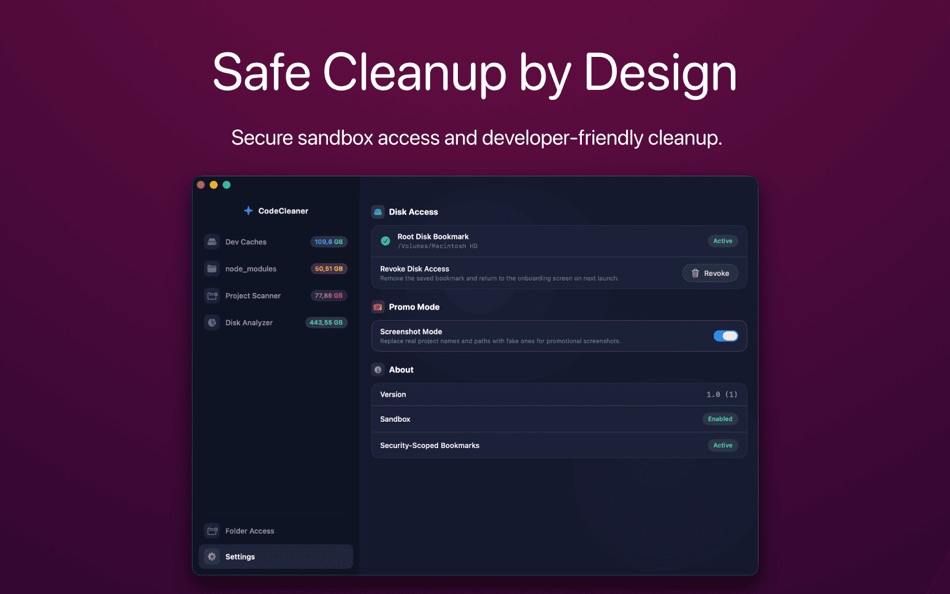Image resolution: width=950 pixels, height=594 pixels.
Task: Click the Dev Caches archive icon in sidebar
Action: click(x=212, y=242)
